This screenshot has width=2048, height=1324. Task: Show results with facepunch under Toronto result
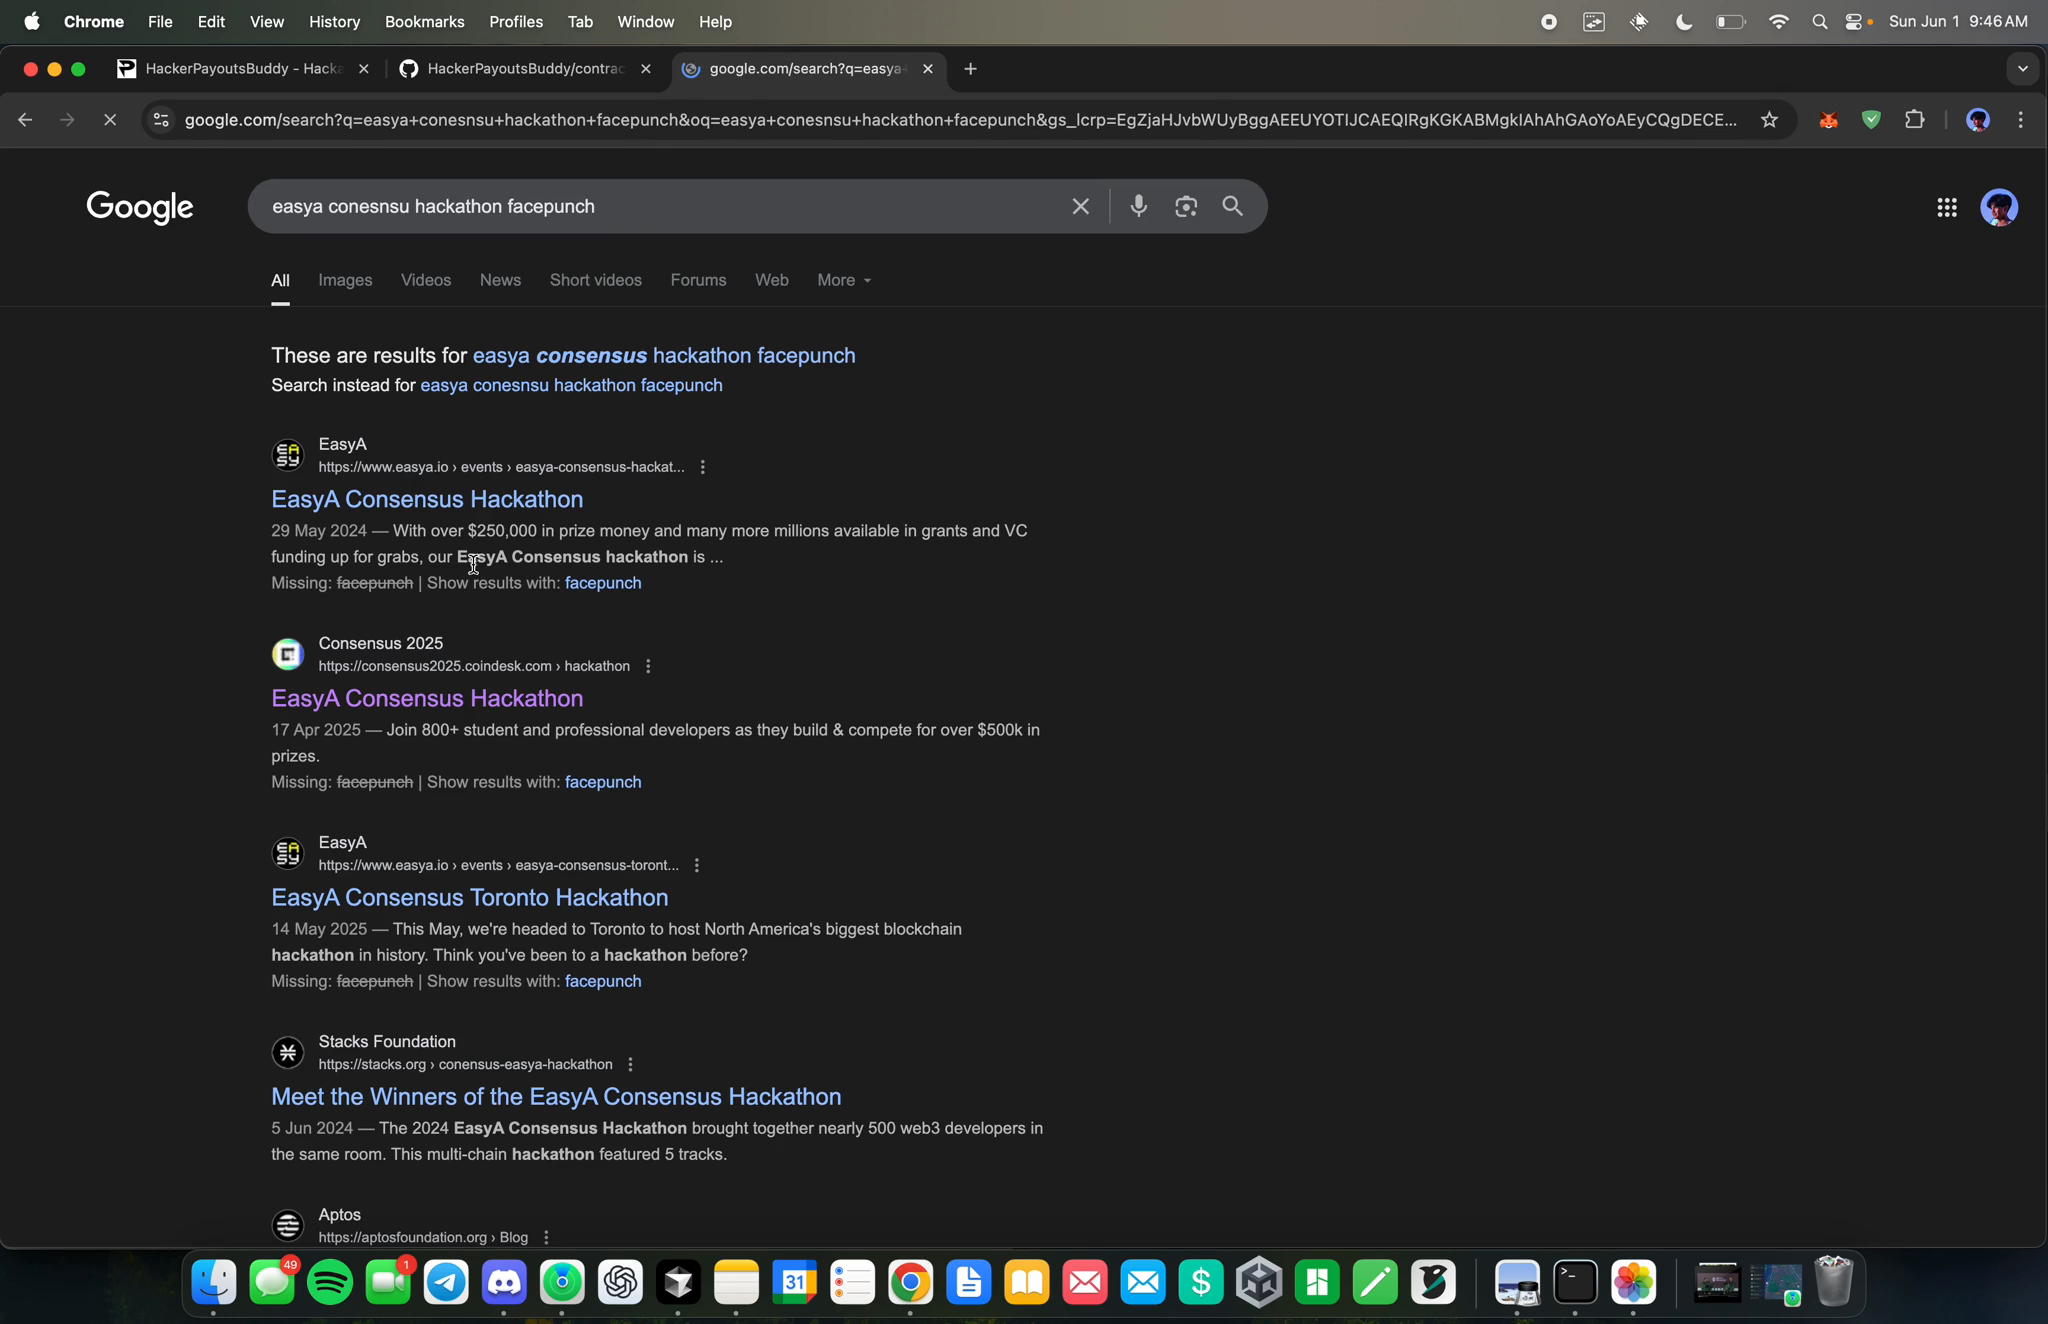(603, 981)
